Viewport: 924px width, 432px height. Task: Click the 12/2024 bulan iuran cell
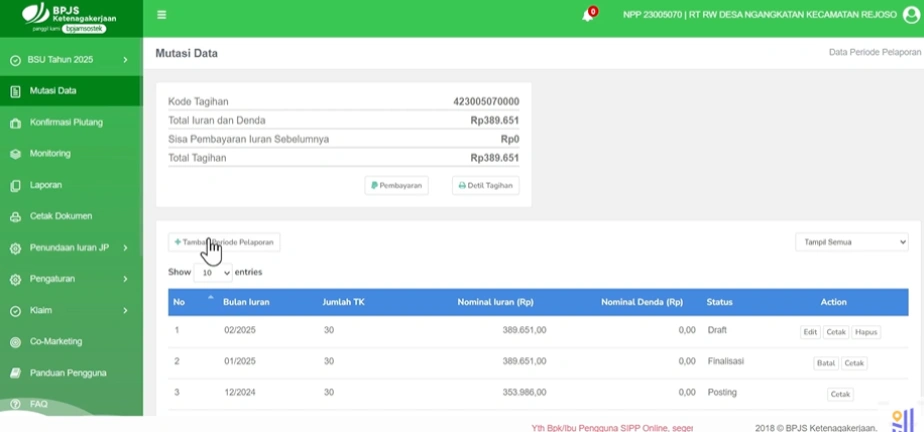[240, 393]
